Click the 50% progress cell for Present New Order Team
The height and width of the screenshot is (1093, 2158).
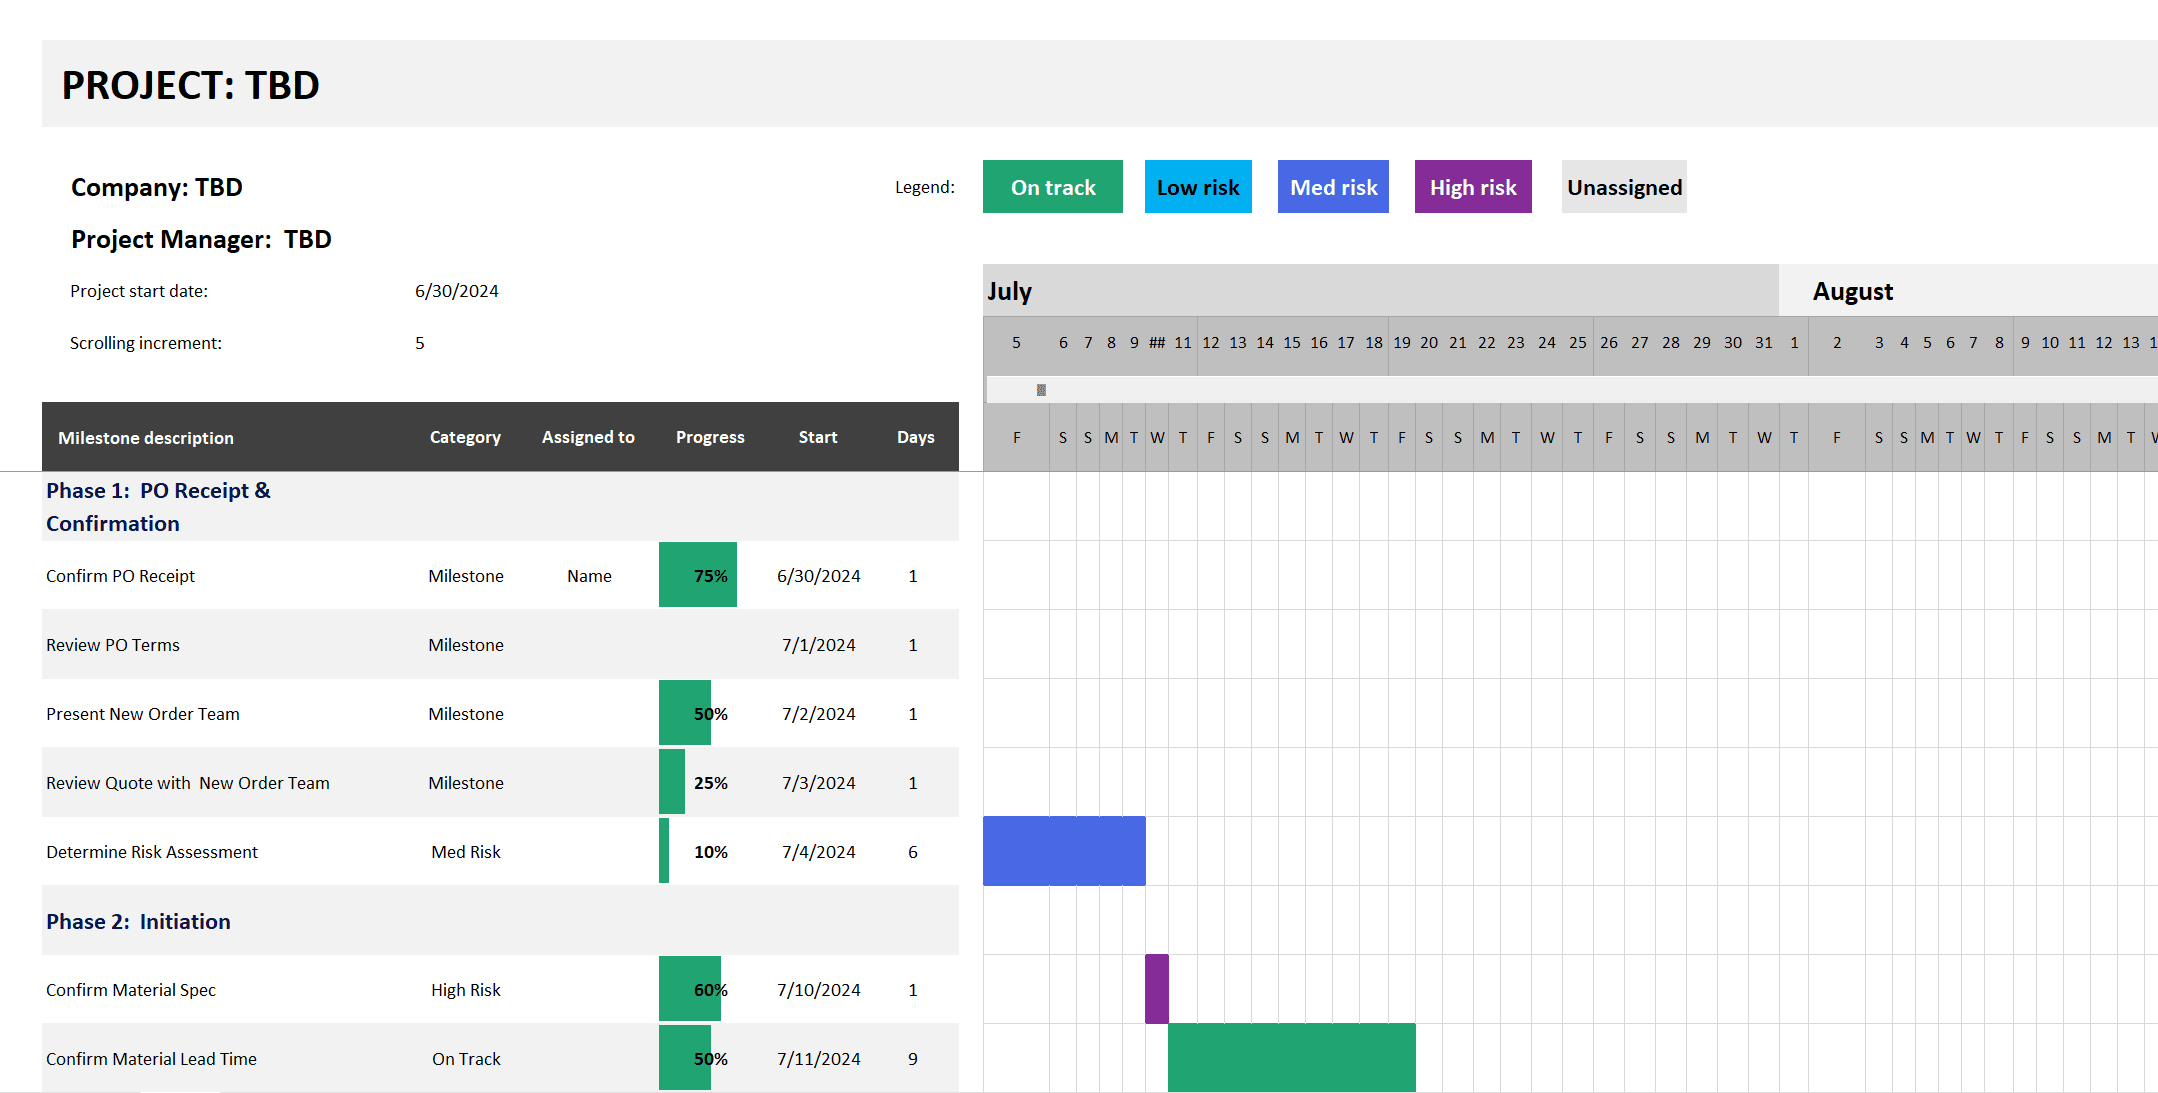(698, 713)
